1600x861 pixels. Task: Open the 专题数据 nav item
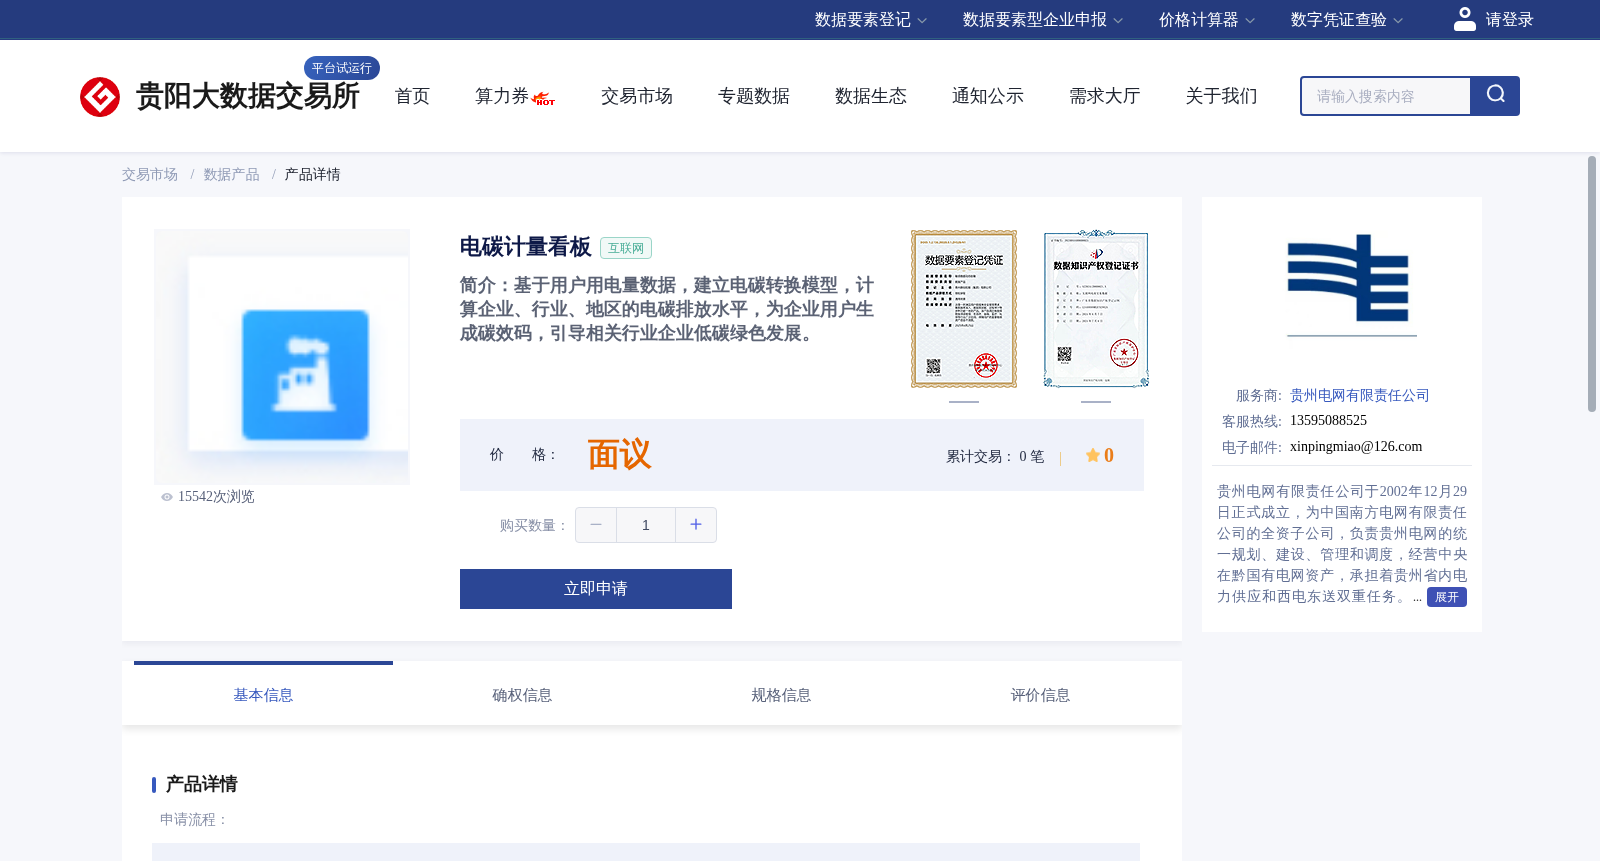pyautogui.click(x=754, y=96)
